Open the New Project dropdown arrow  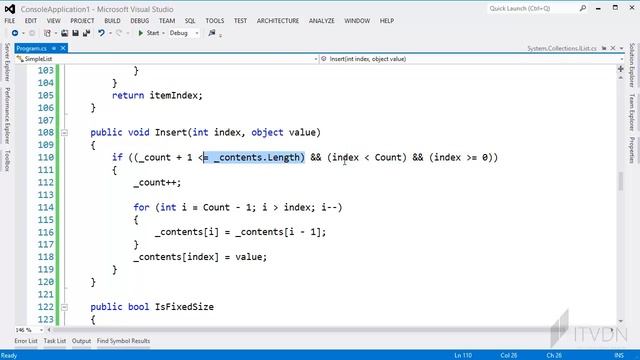click(x=56, y=33)
